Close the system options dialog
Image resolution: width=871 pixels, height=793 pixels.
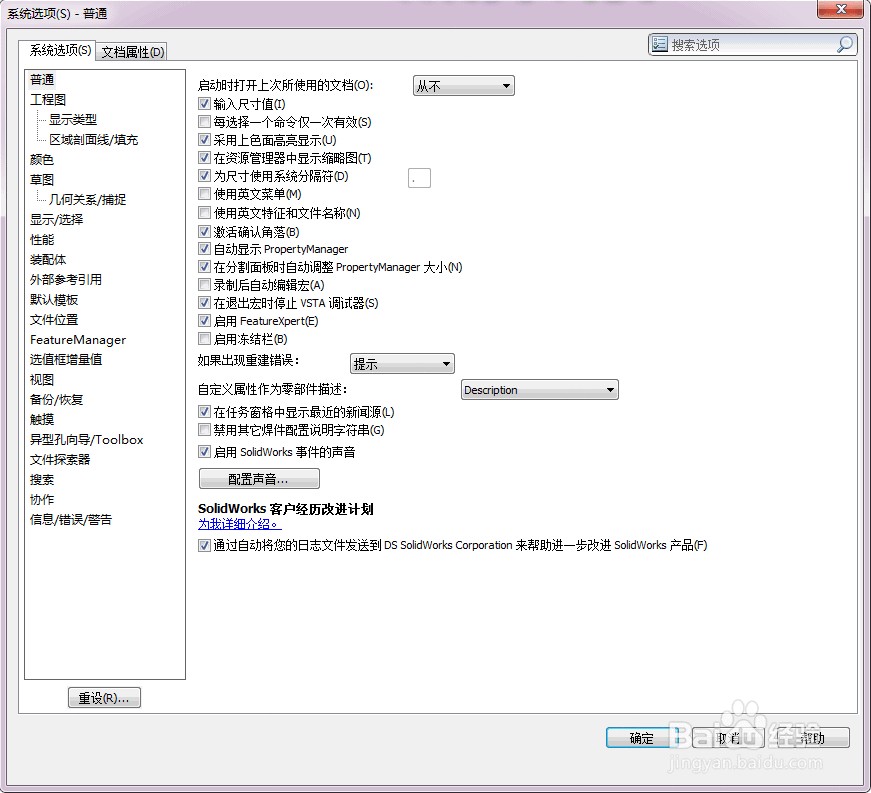[x=840, y=9]
